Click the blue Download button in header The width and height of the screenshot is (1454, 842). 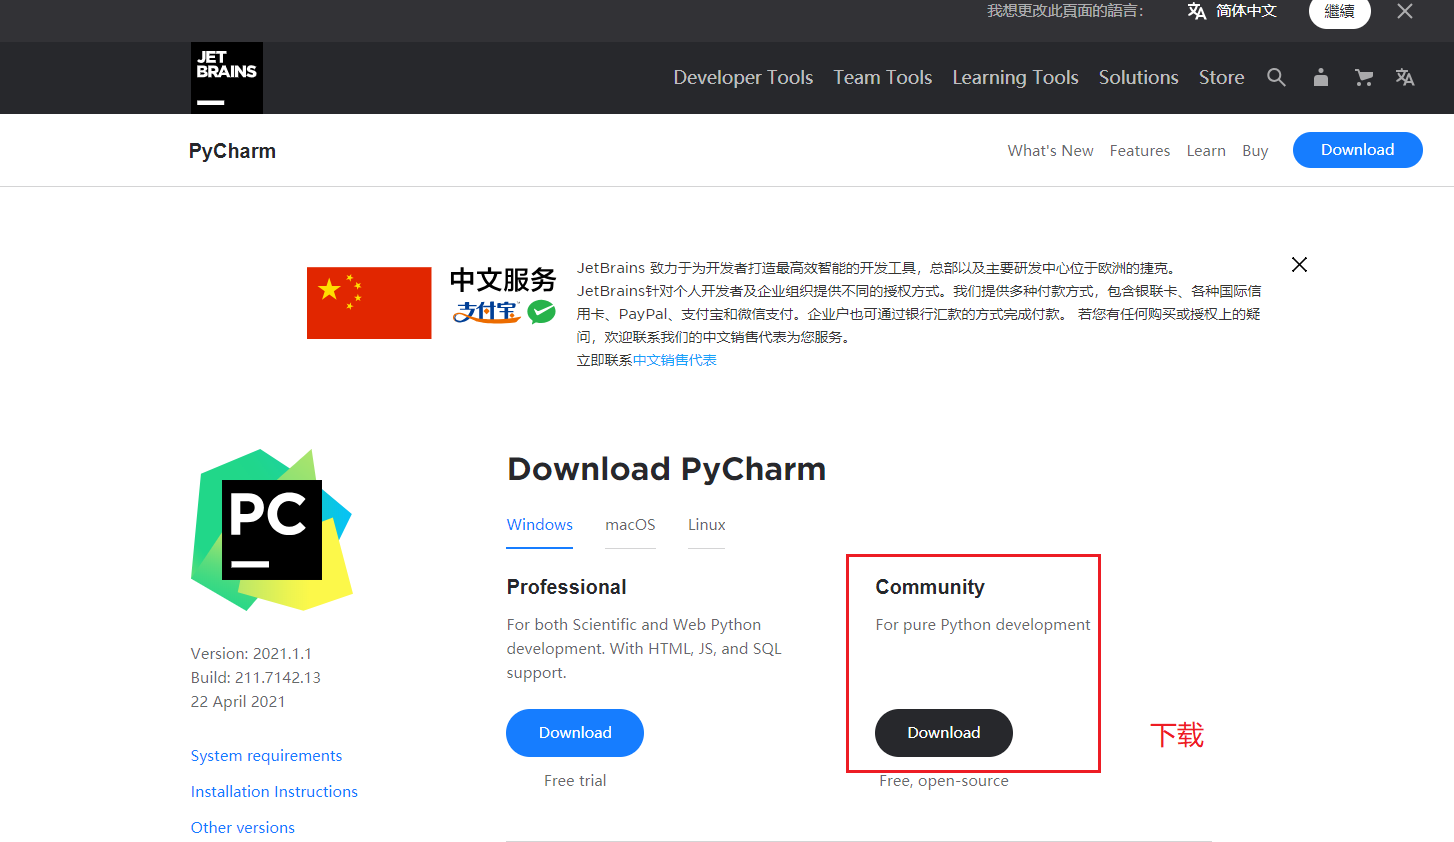click(x=1357, y=150)
